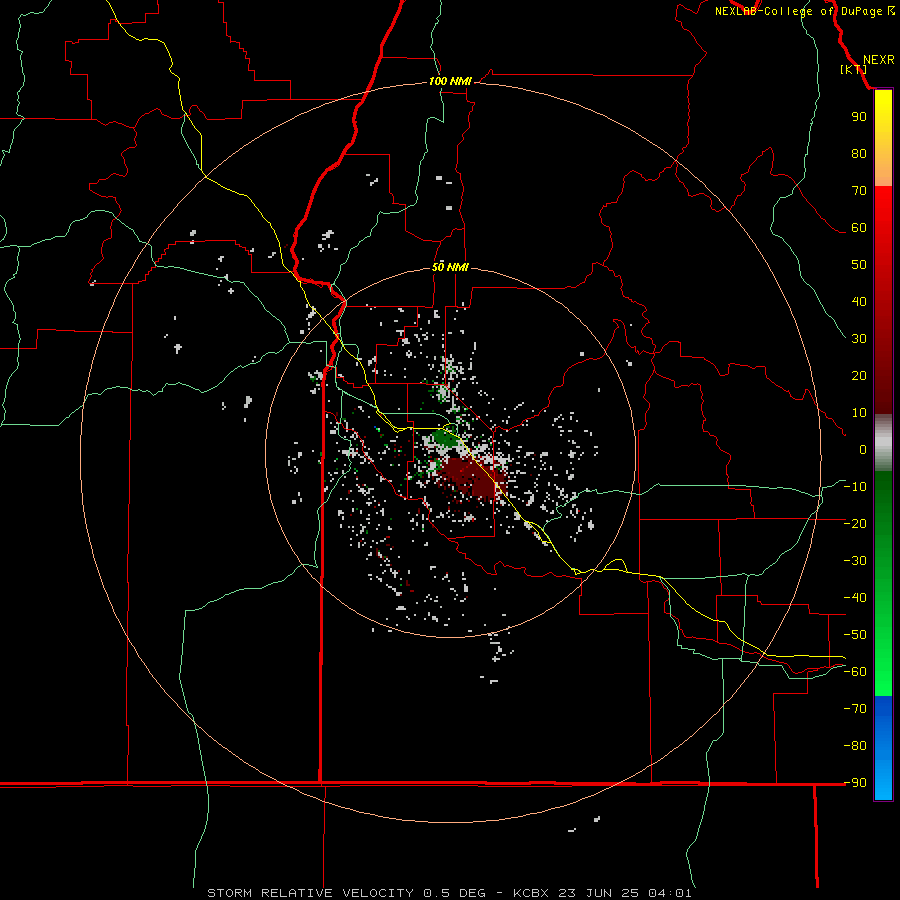Image resolution: width=900 pixels, height=900 pixels.
Task: Click the -50 value on velocity scale
Action: pos(855,635)
